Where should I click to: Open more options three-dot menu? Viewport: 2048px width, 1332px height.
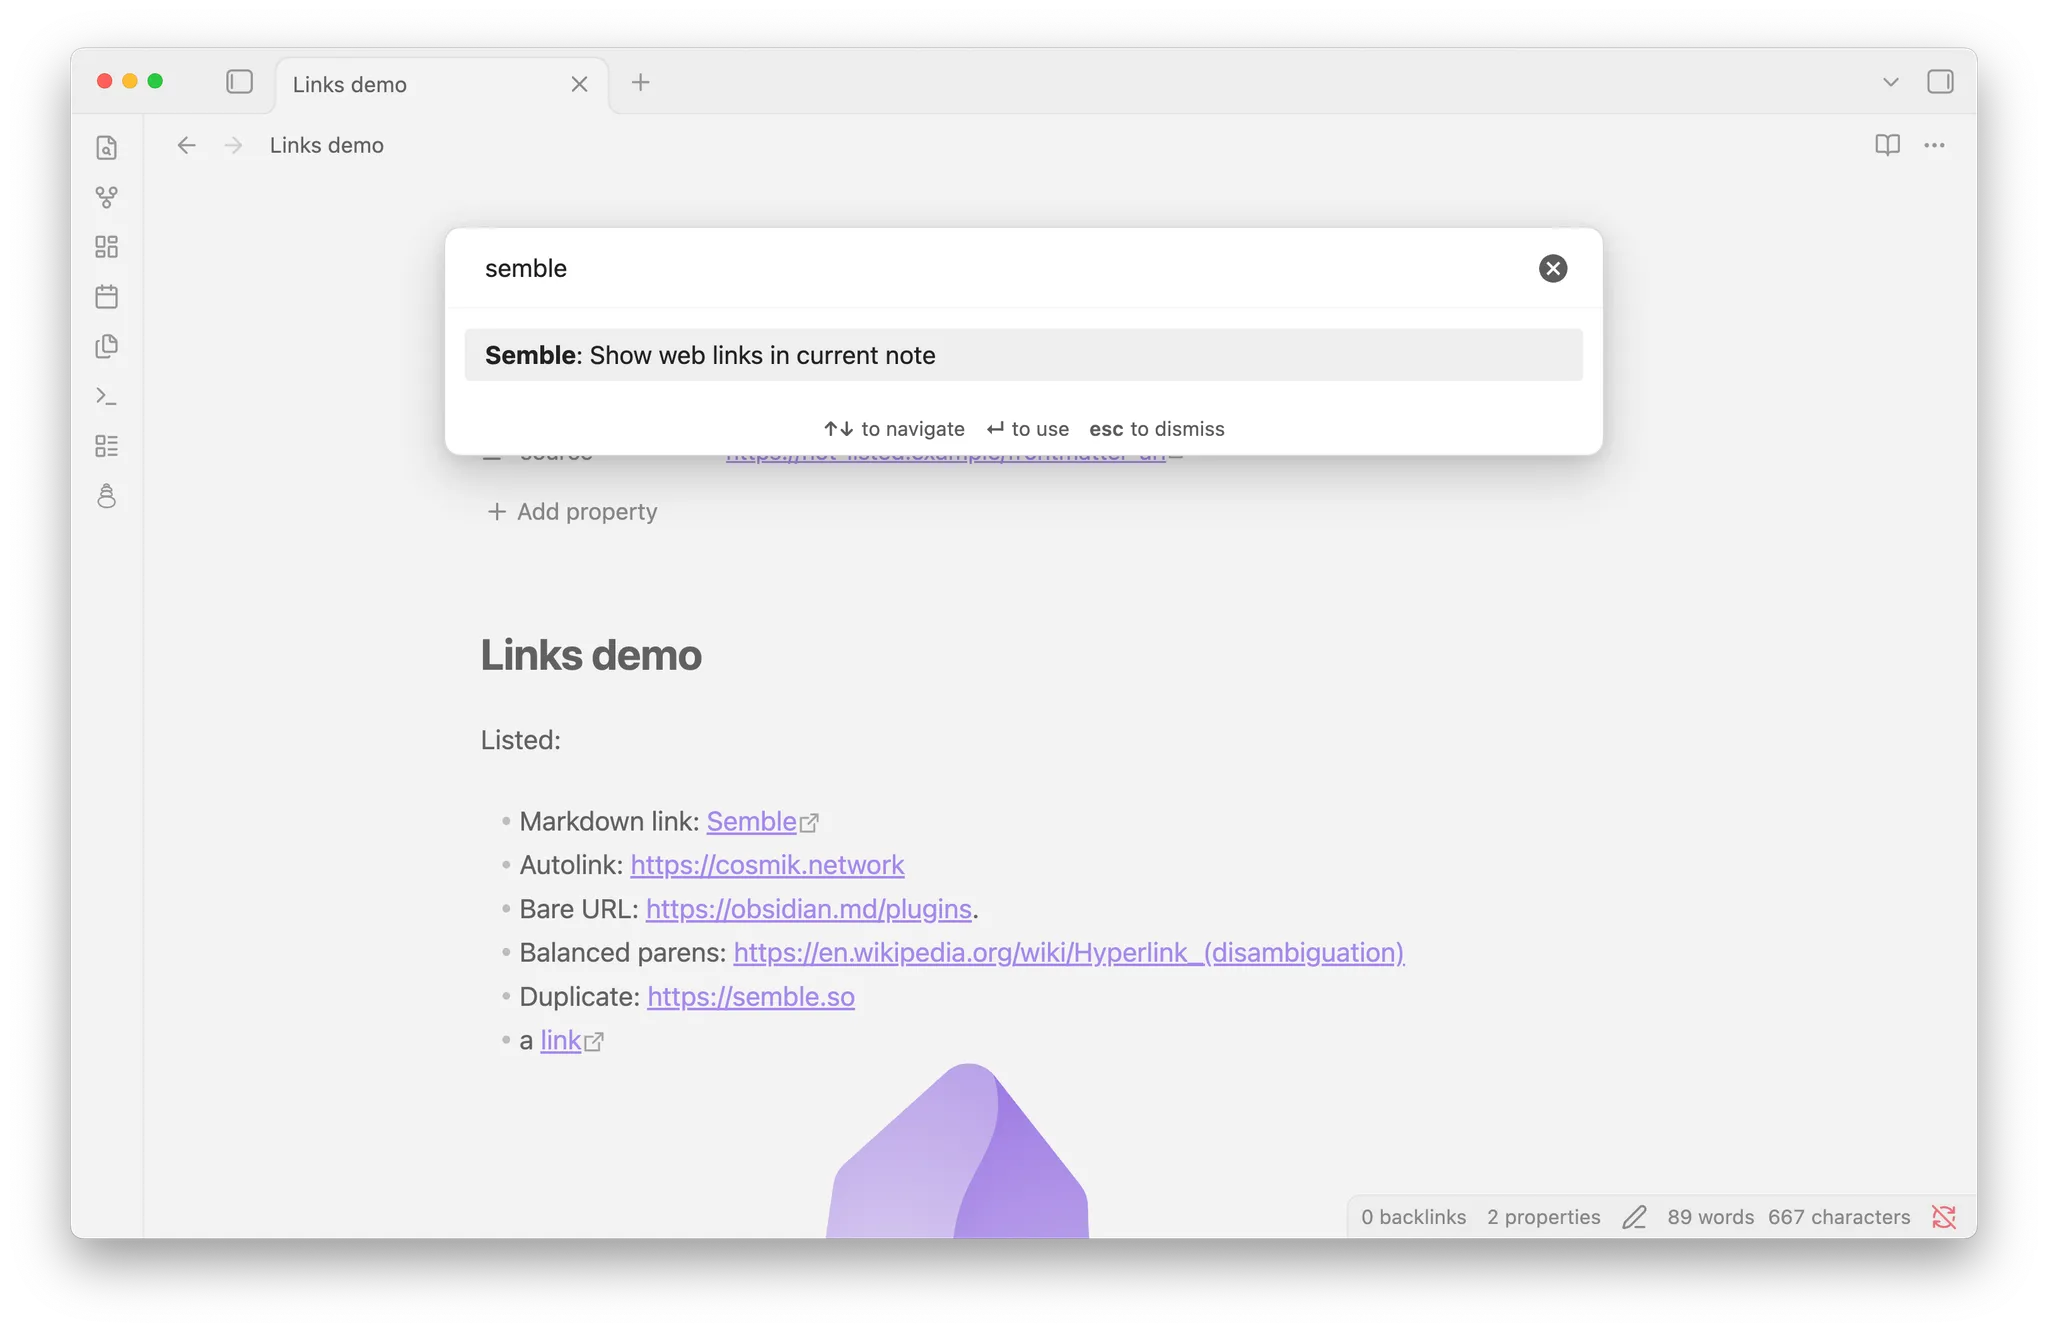coord(1935,146)
